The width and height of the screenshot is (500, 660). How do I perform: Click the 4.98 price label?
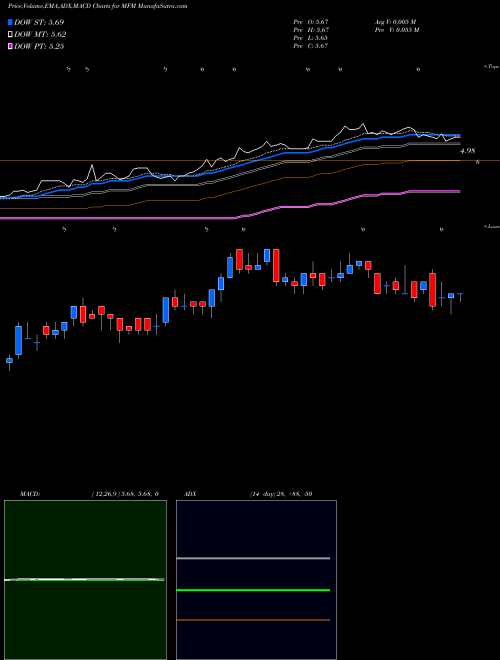coord(468,151)
